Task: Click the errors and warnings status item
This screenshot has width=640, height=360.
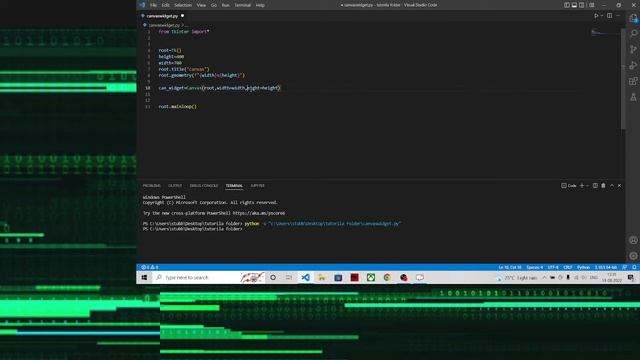Action: [150, 267]
